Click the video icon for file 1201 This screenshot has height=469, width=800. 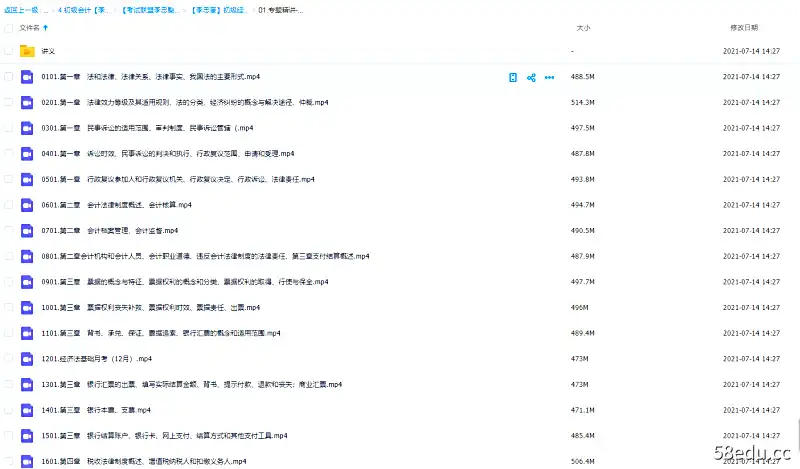tap(27, 359)
